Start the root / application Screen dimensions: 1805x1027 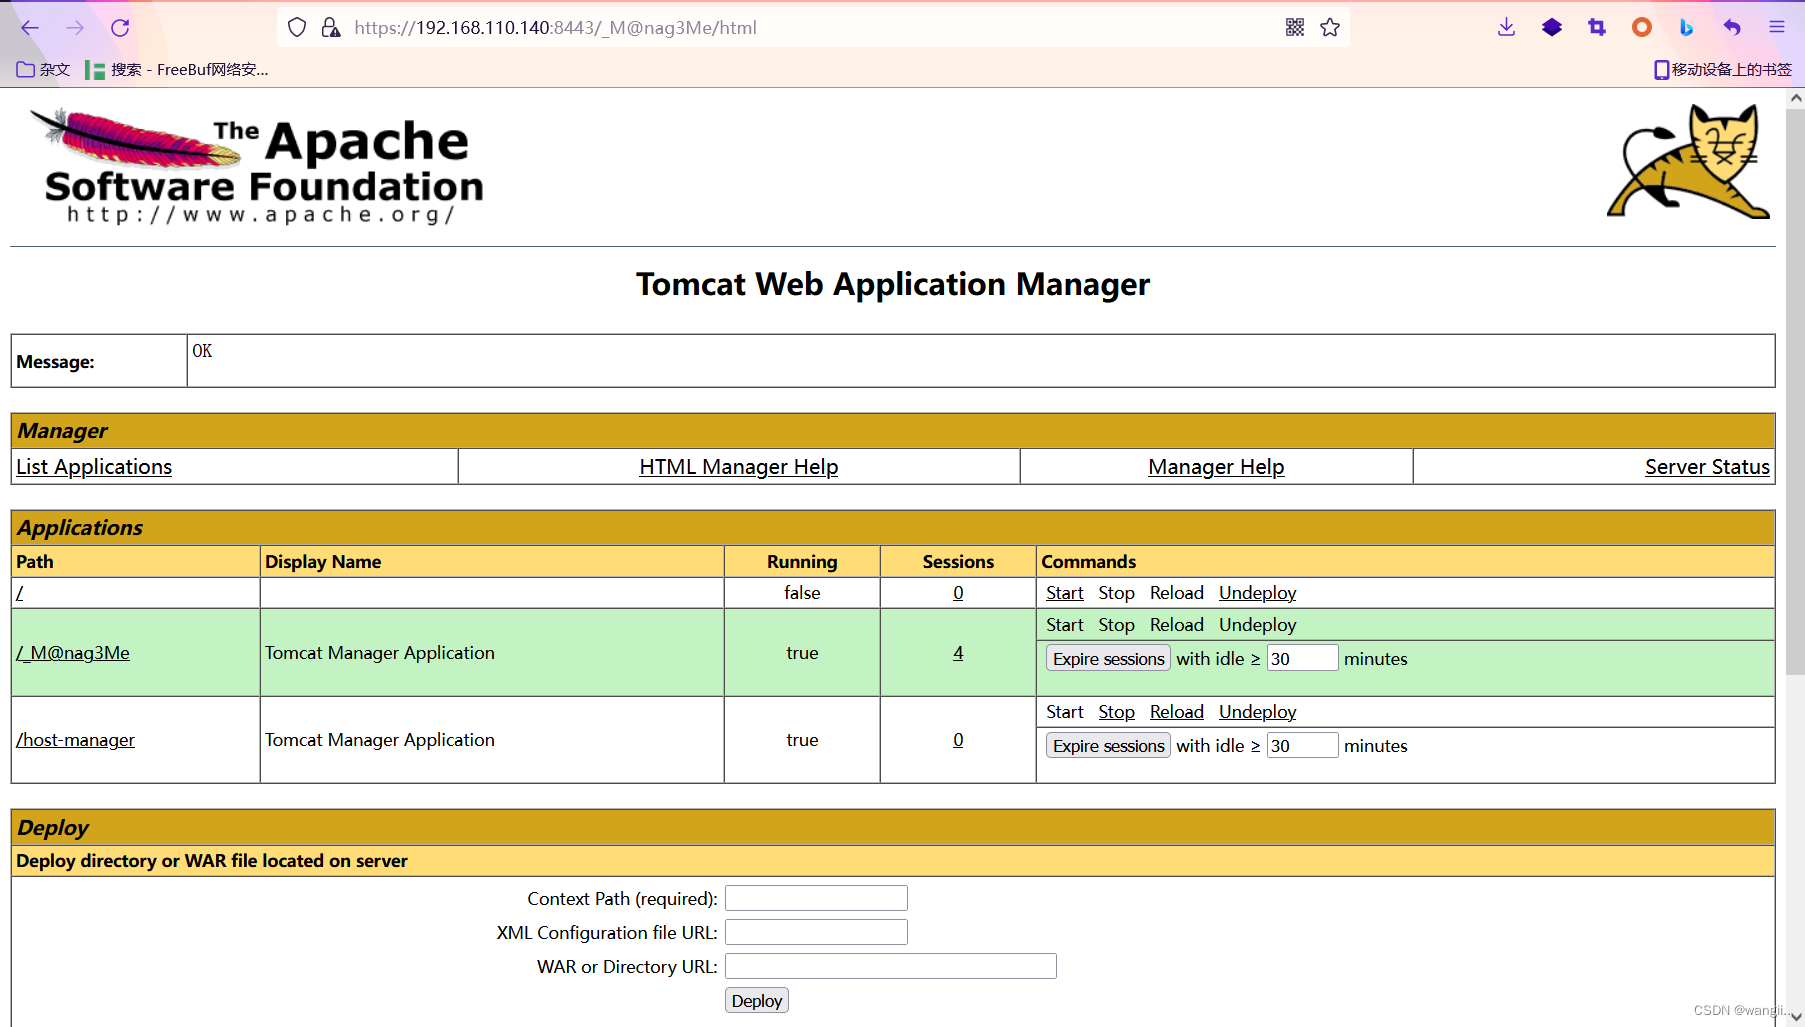(x=1065, y=593)
